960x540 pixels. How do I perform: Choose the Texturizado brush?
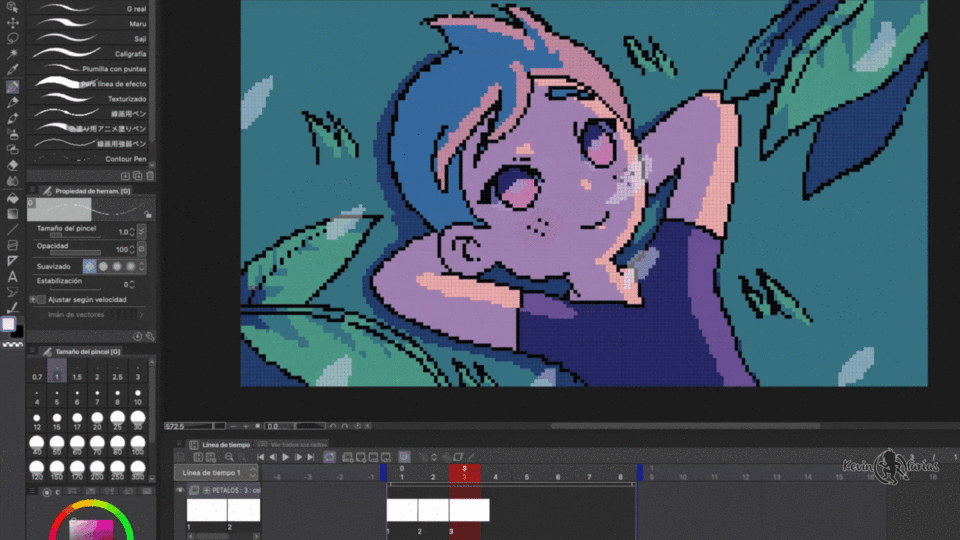point(90,98)
